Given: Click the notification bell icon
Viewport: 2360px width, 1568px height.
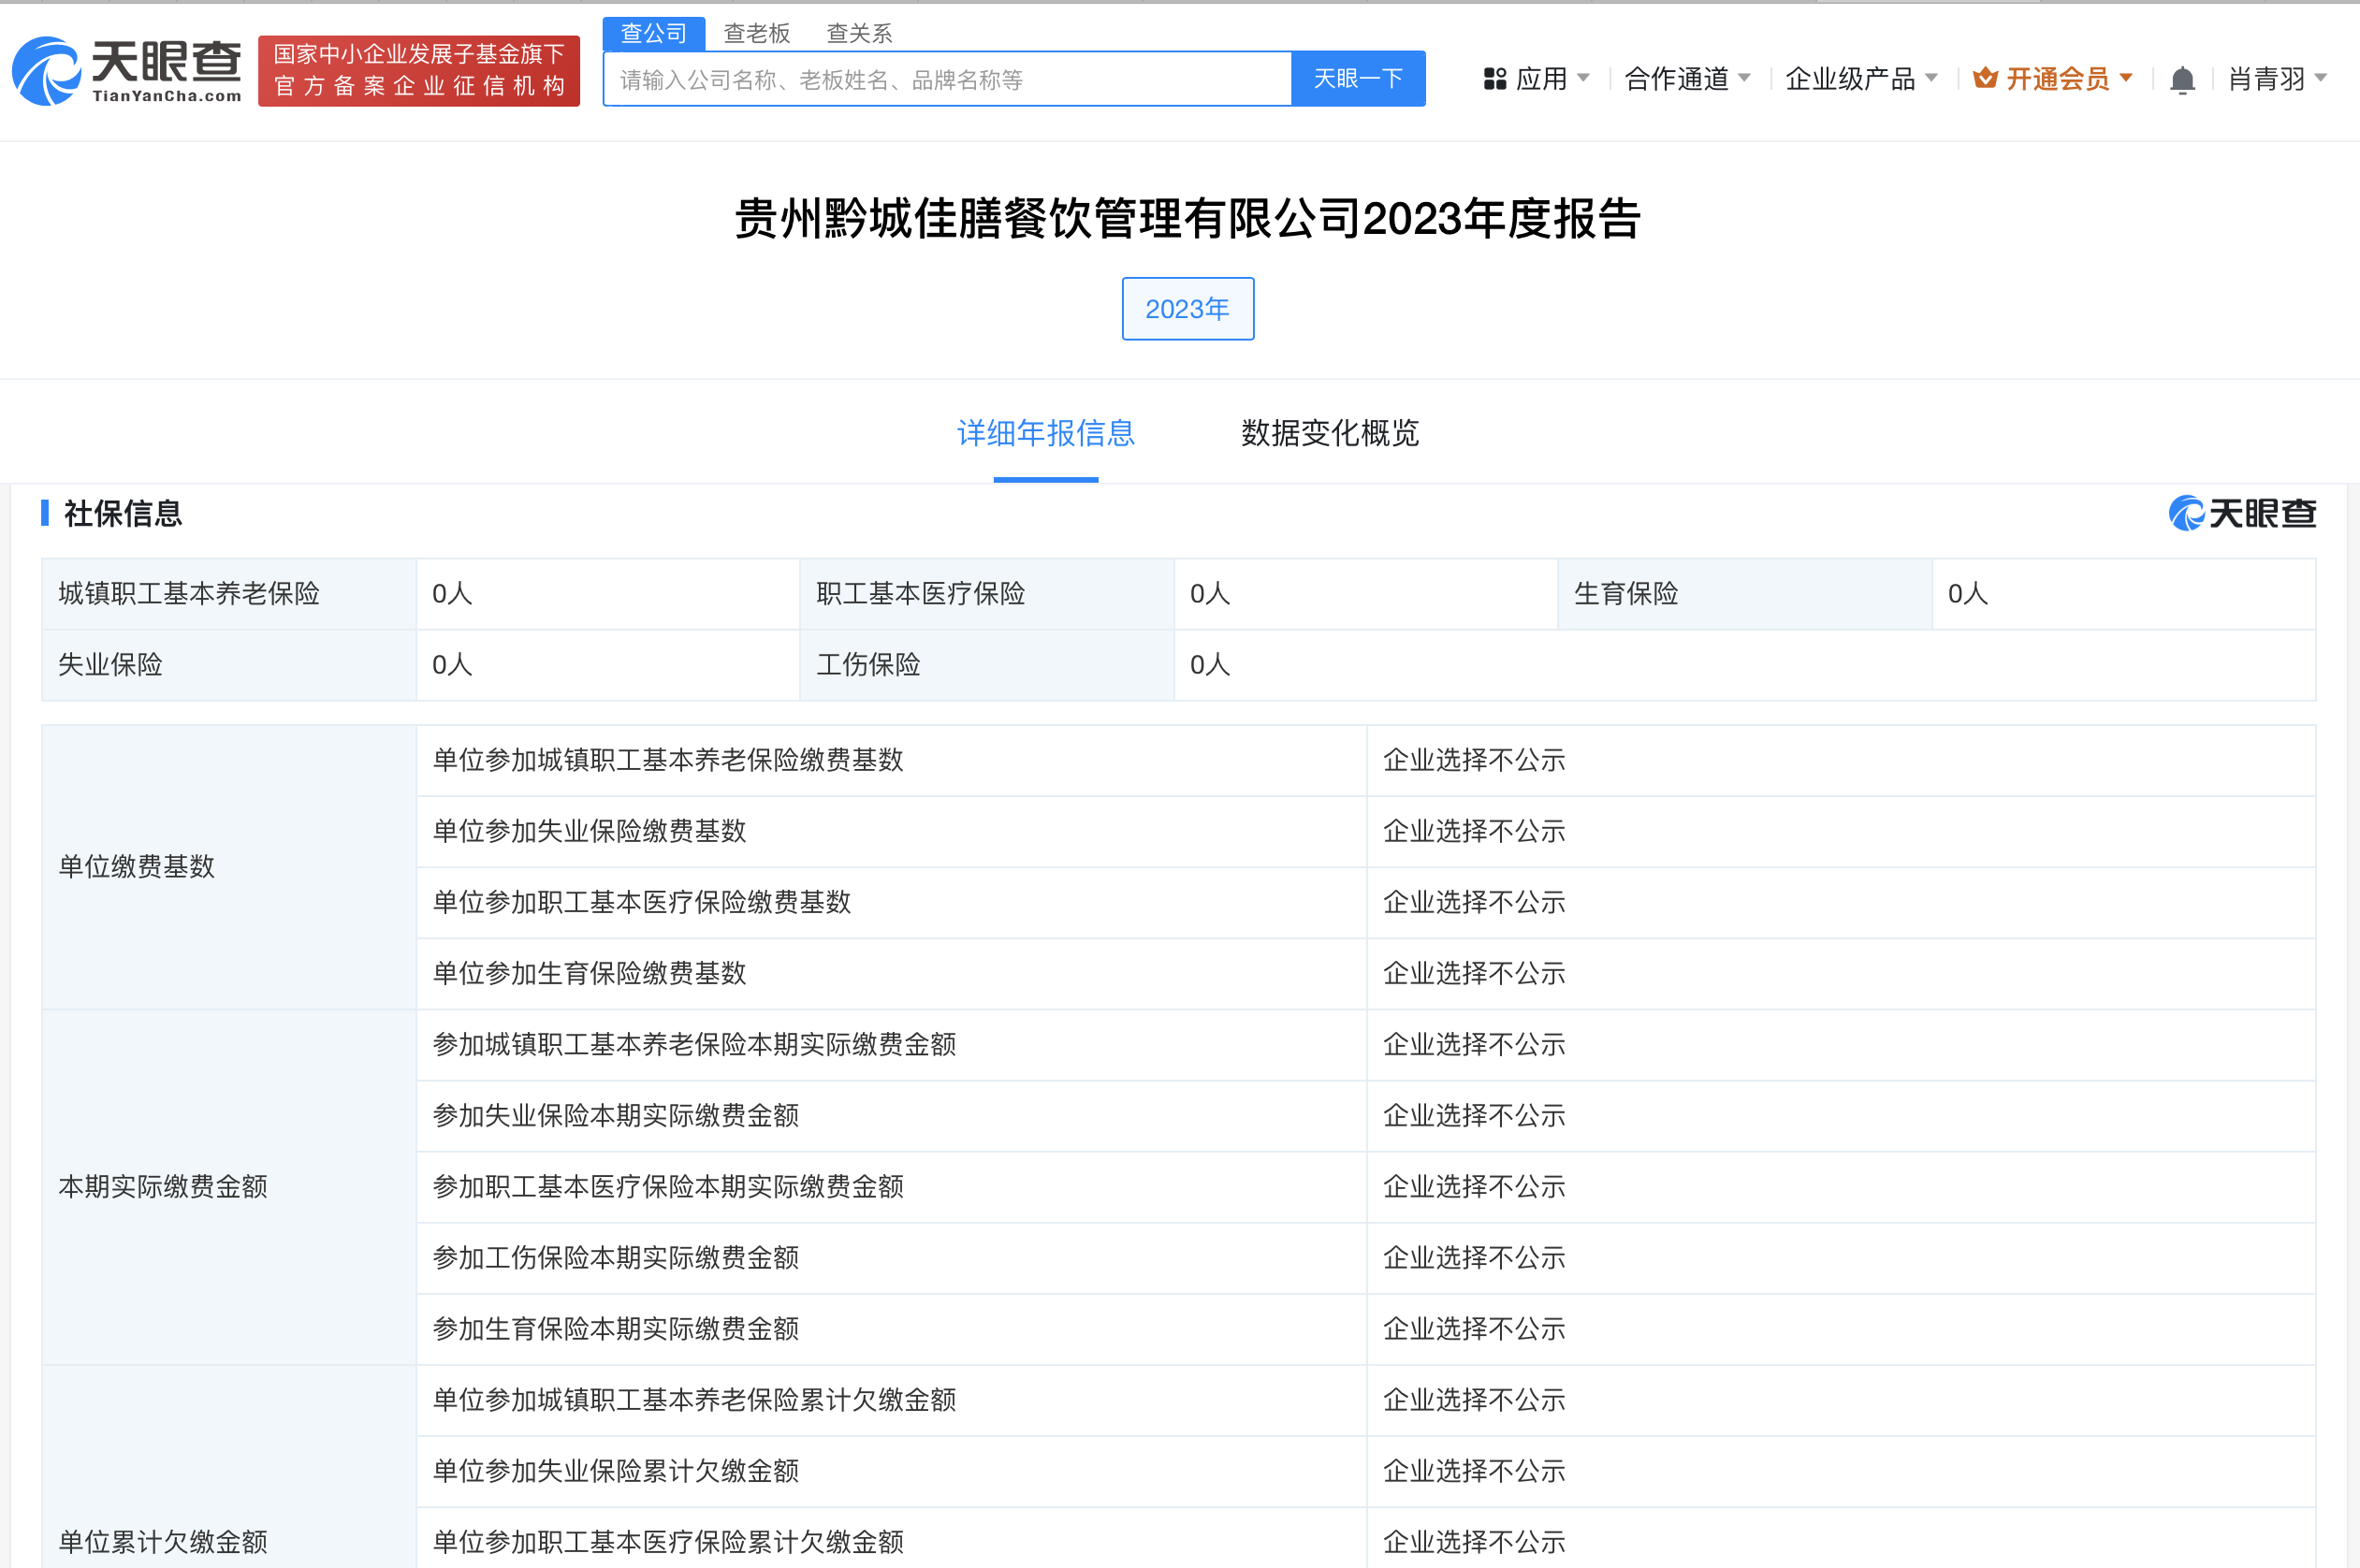Looking at the screenshot, I should pos(2182,79).
